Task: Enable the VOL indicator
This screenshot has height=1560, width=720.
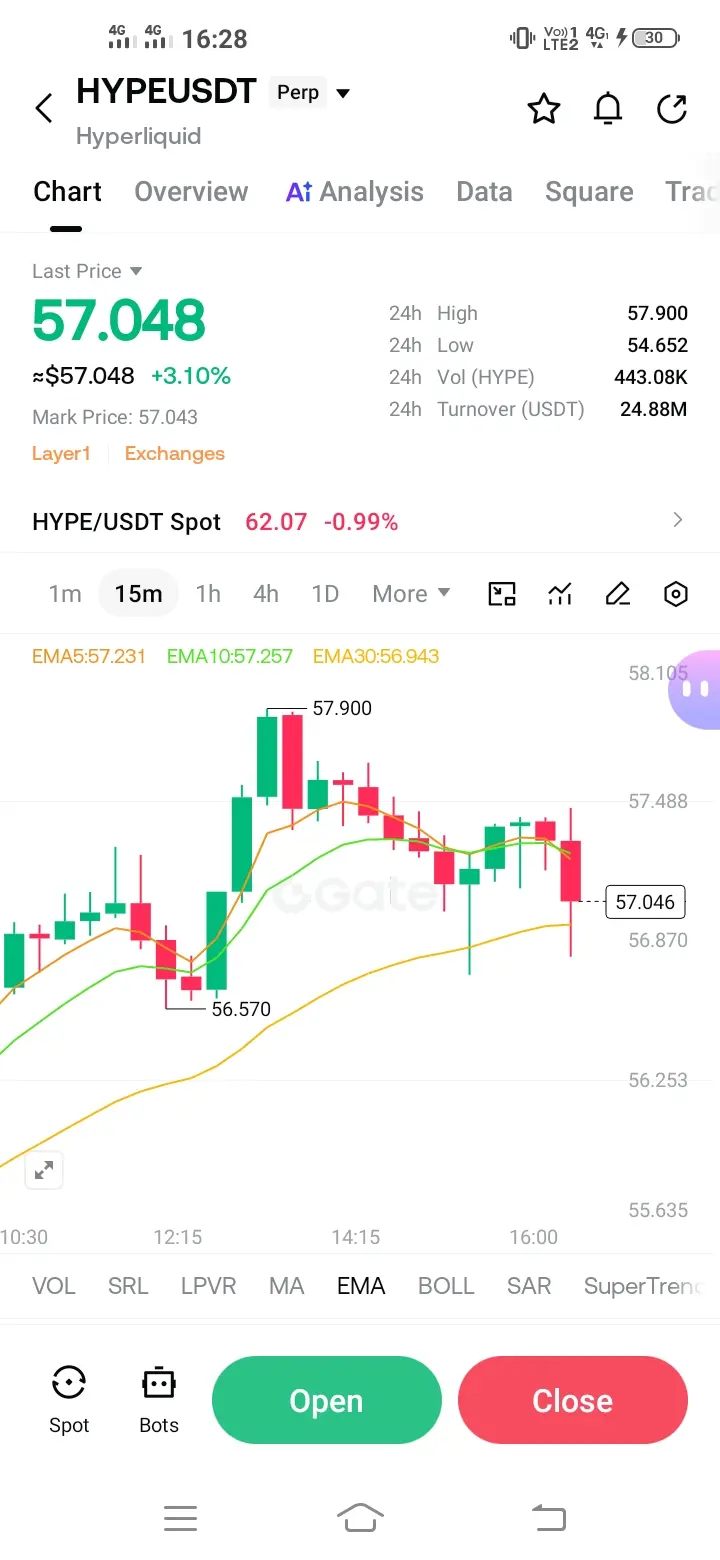Action: coord(54,1286)
